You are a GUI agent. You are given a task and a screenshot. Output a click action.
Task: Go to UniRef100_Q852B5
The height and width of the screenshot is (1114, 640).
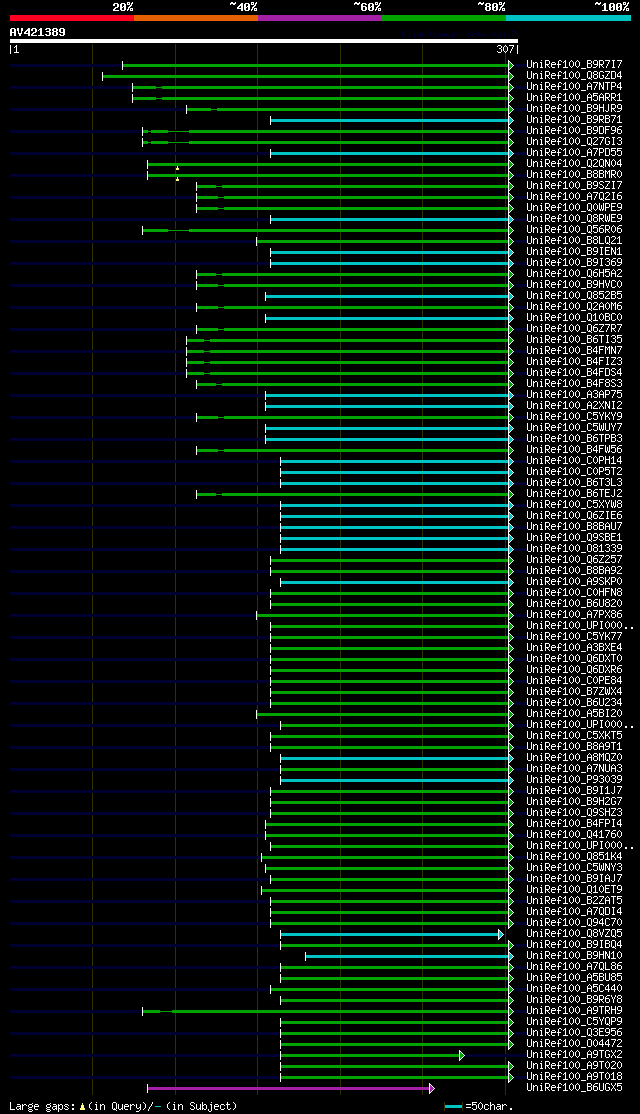click(574, 296)
